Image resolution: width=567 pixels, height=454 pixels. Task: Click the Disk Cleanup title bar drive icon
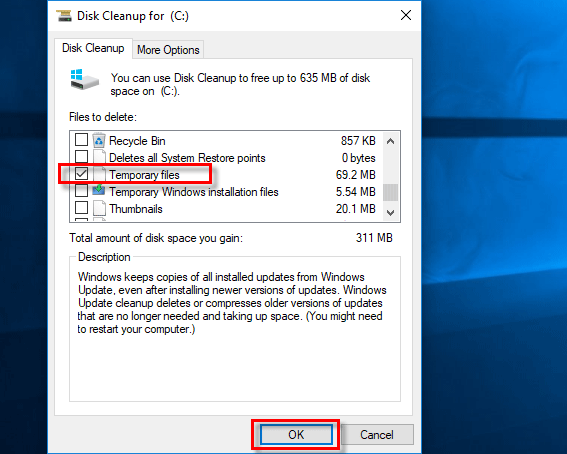(64, 16)
